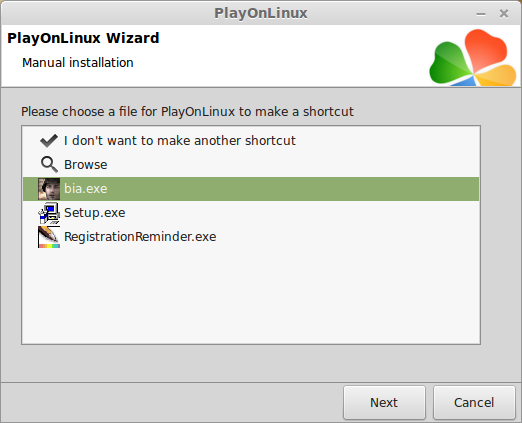Close the PlayOnLinux window with the X
522x423 pixels.
pos(504,14)
